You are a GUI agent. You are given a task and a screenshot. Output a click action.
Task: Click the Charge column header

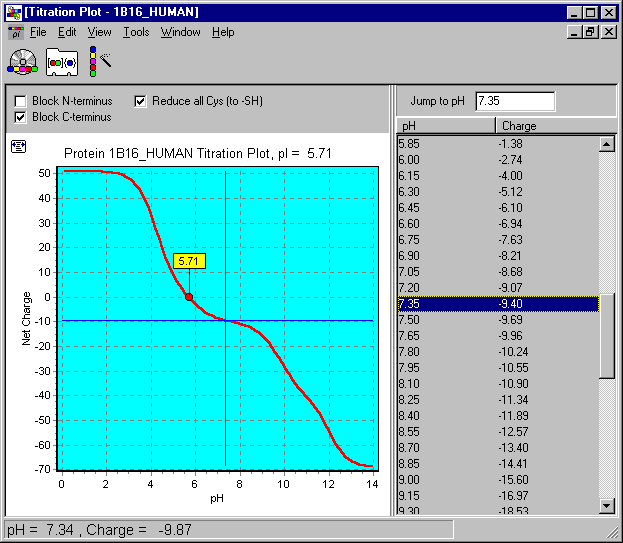556,126
